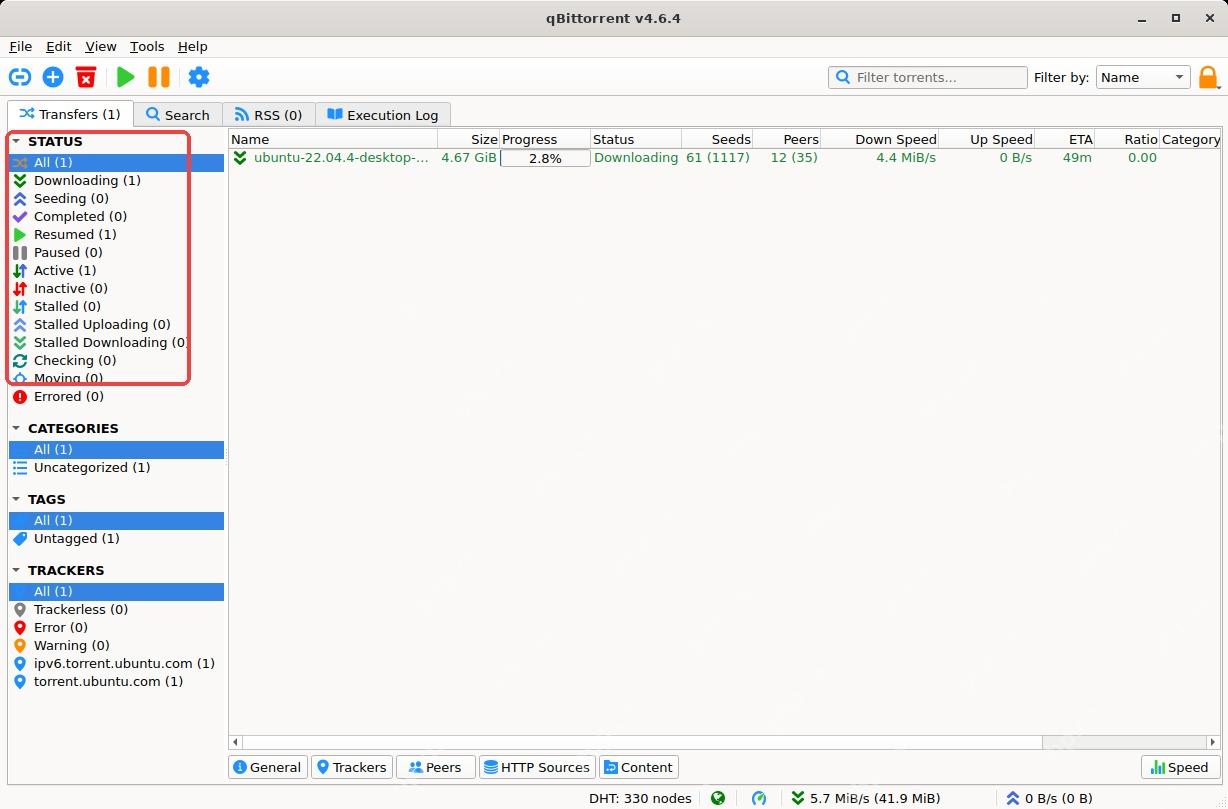
Task: Toggle alternative speed limits gauge icon
Action: (x=759, y=798)
